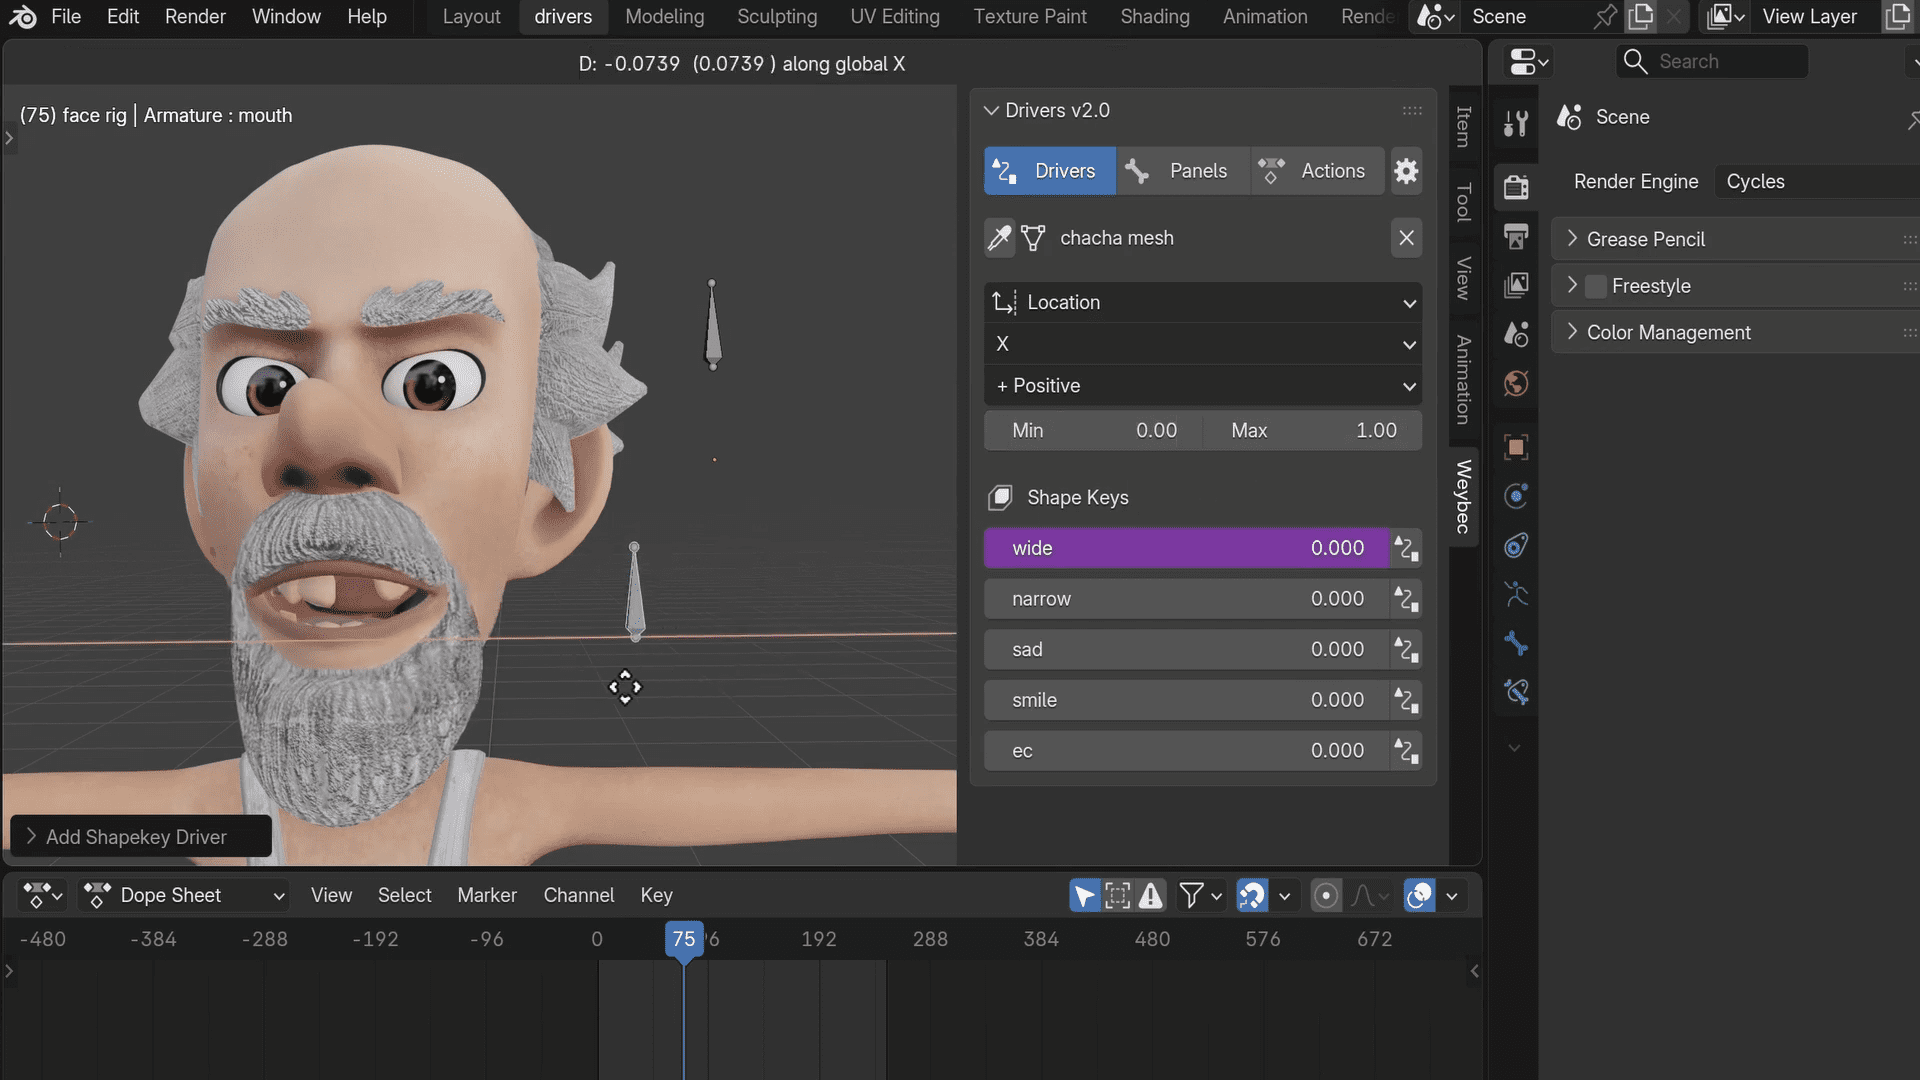Open the Location channel dropdown
The height and width of the screenshot is (1080, 1920).
coord(1202,302)
